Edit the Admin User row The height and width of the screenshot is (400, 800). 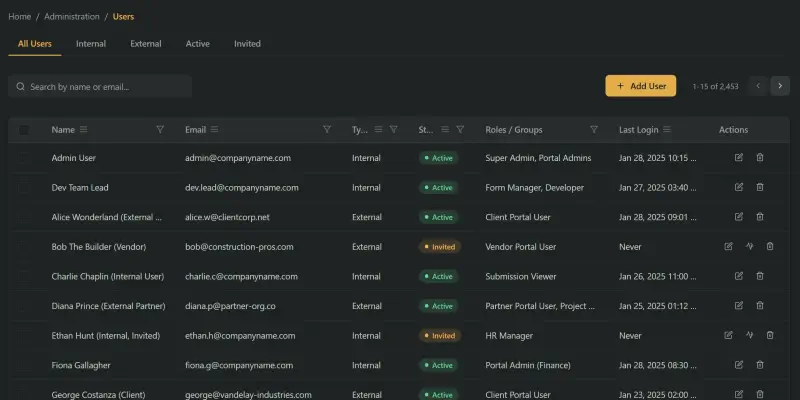(x=739, y=158)
